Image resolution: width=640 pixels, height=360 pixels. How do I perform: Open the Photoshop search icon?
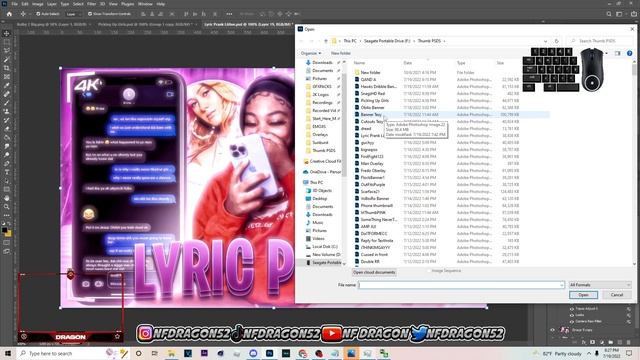(609, 14)
